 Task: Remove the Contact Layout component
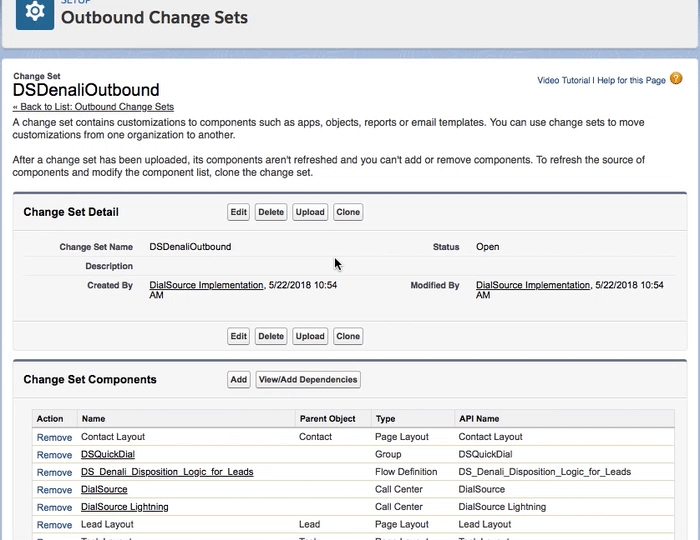point(54,437)
